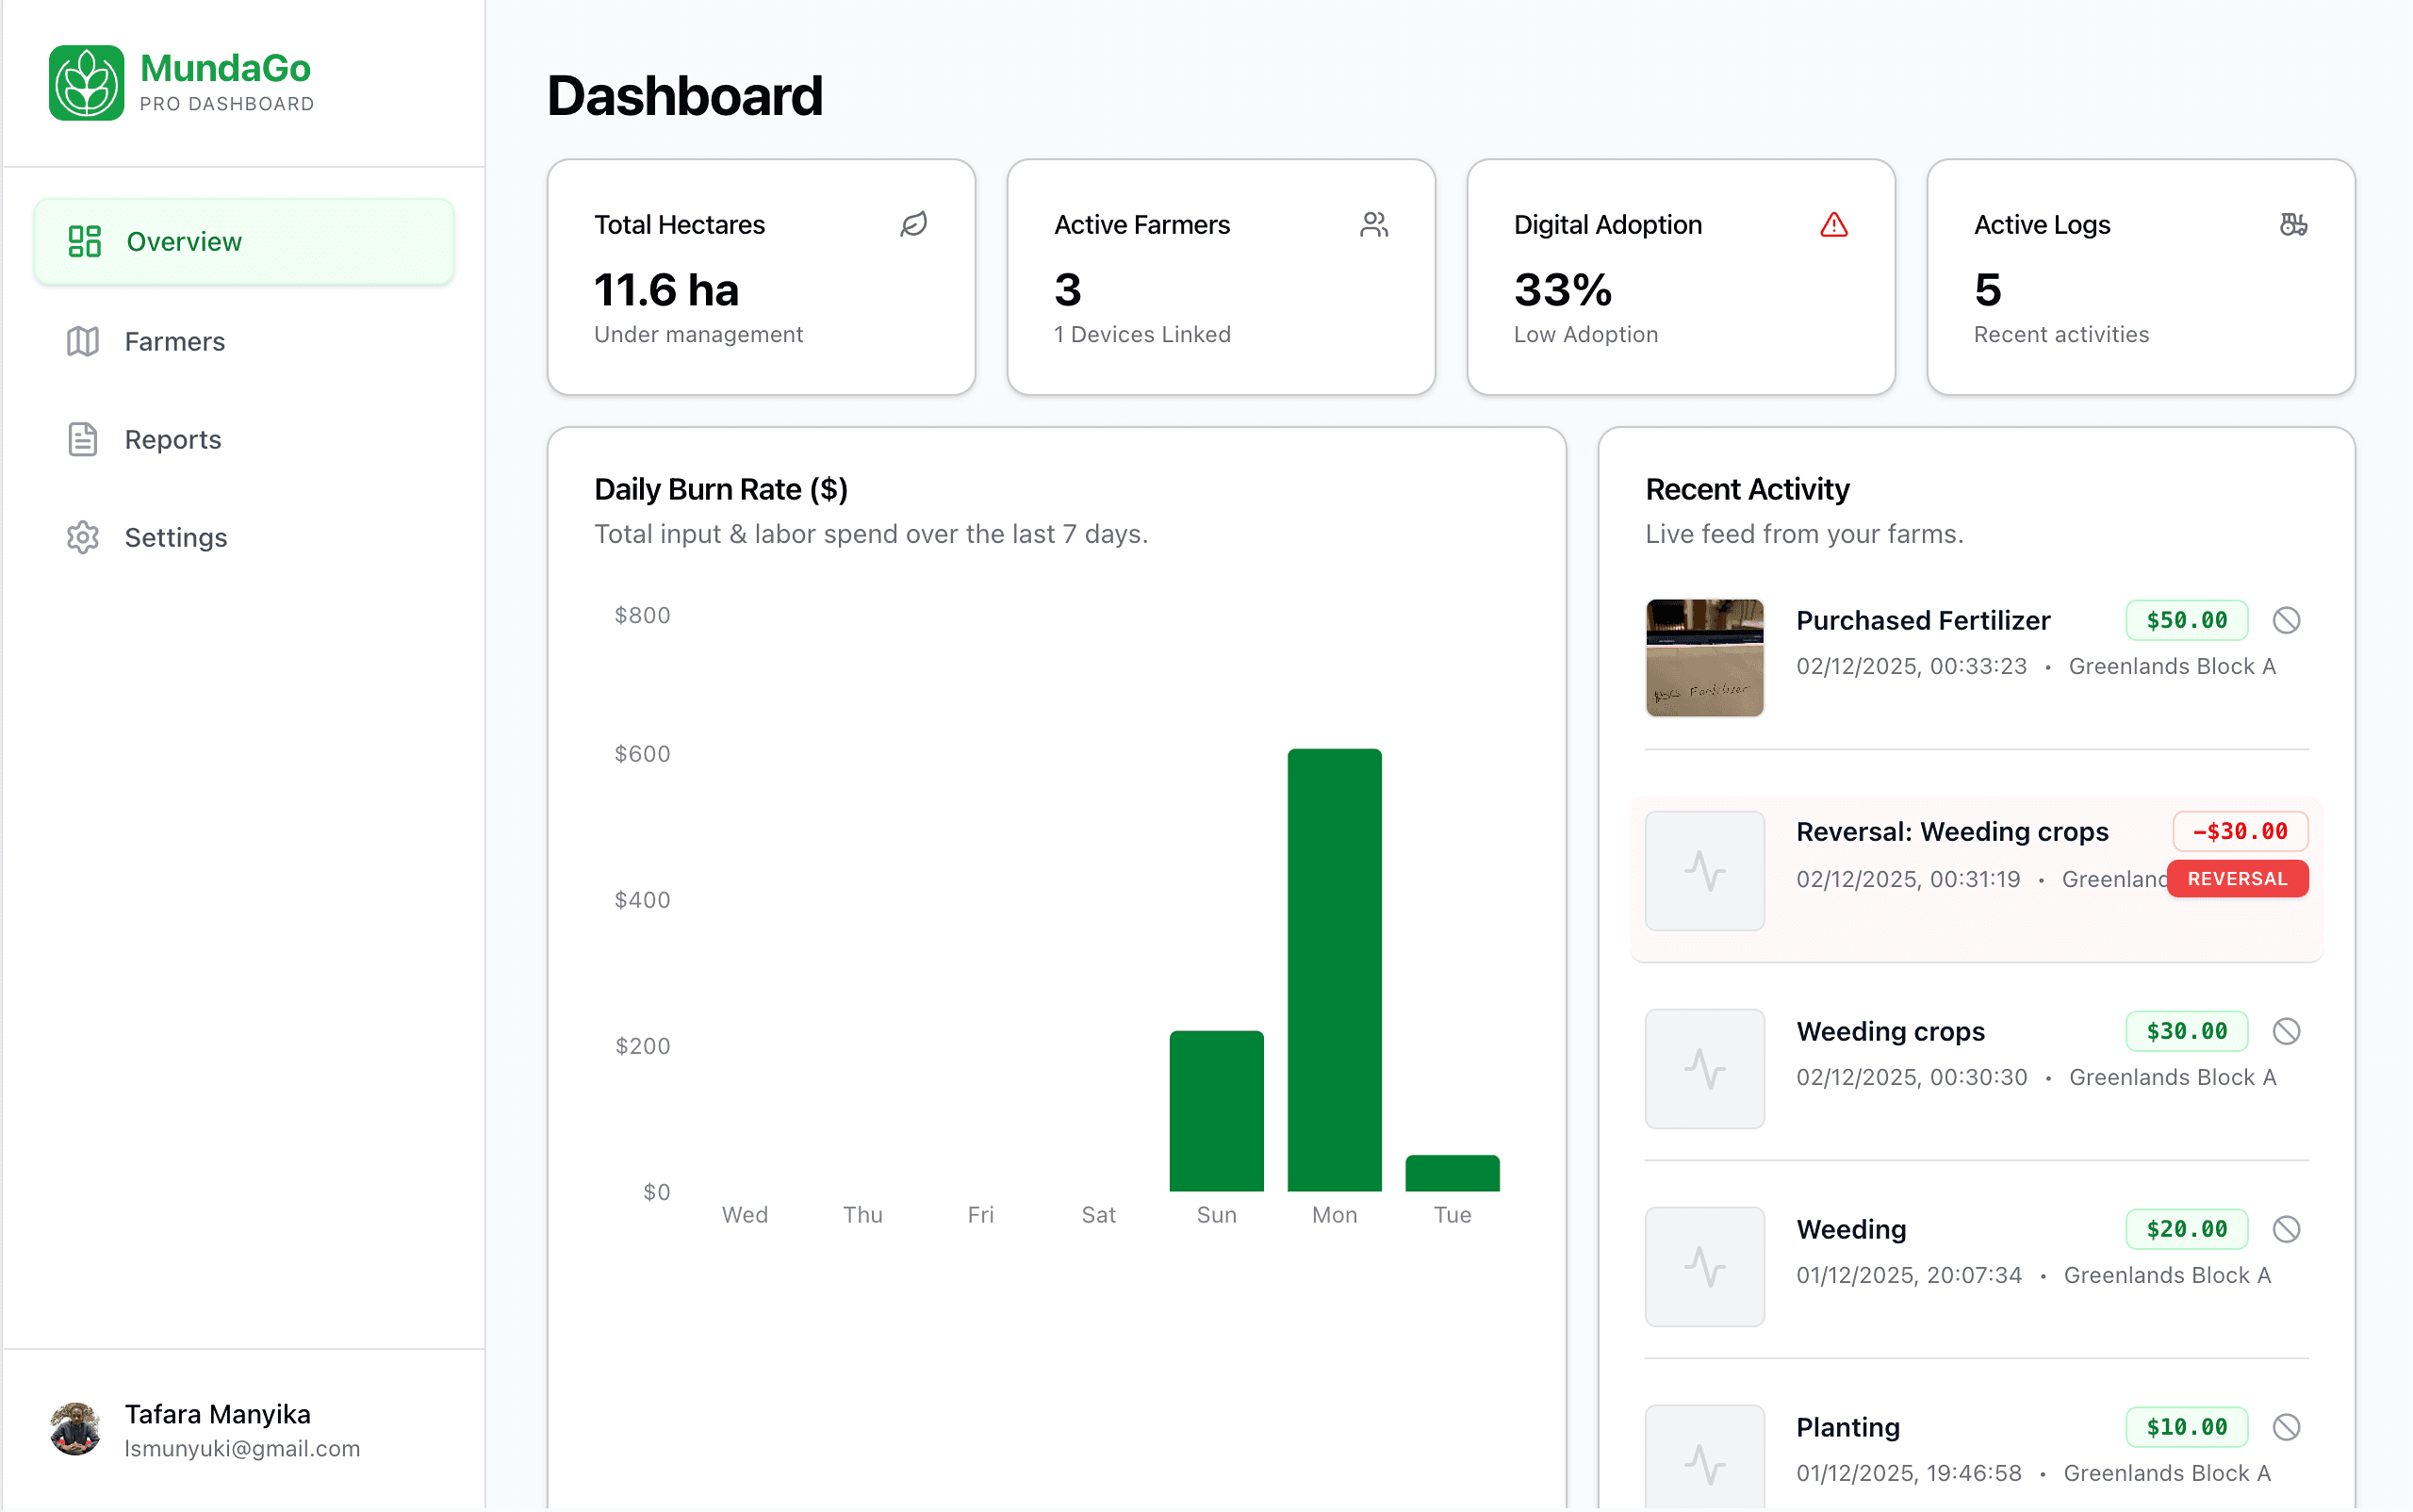Viewport: 2413px width, 1512px height.
Task: Click the REVERSAL badge on the reversed entry
Action: coord(2237,878)
